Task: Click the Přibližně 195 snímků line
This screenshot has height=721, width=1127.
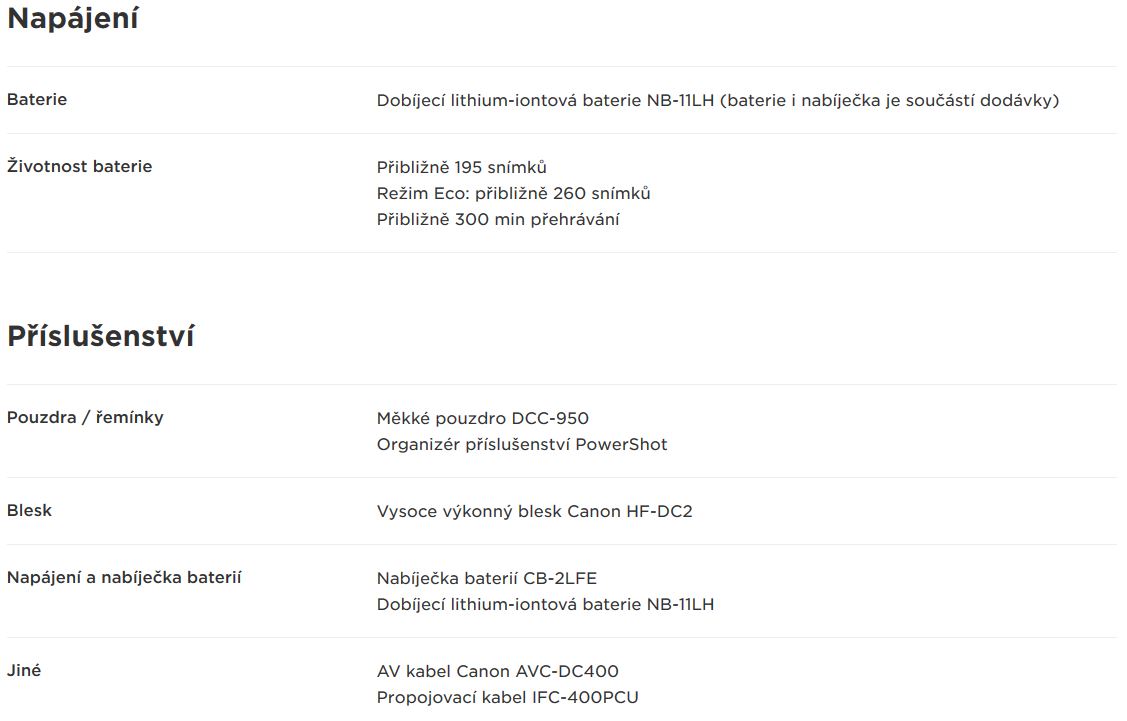Action: tap(461, 167)
